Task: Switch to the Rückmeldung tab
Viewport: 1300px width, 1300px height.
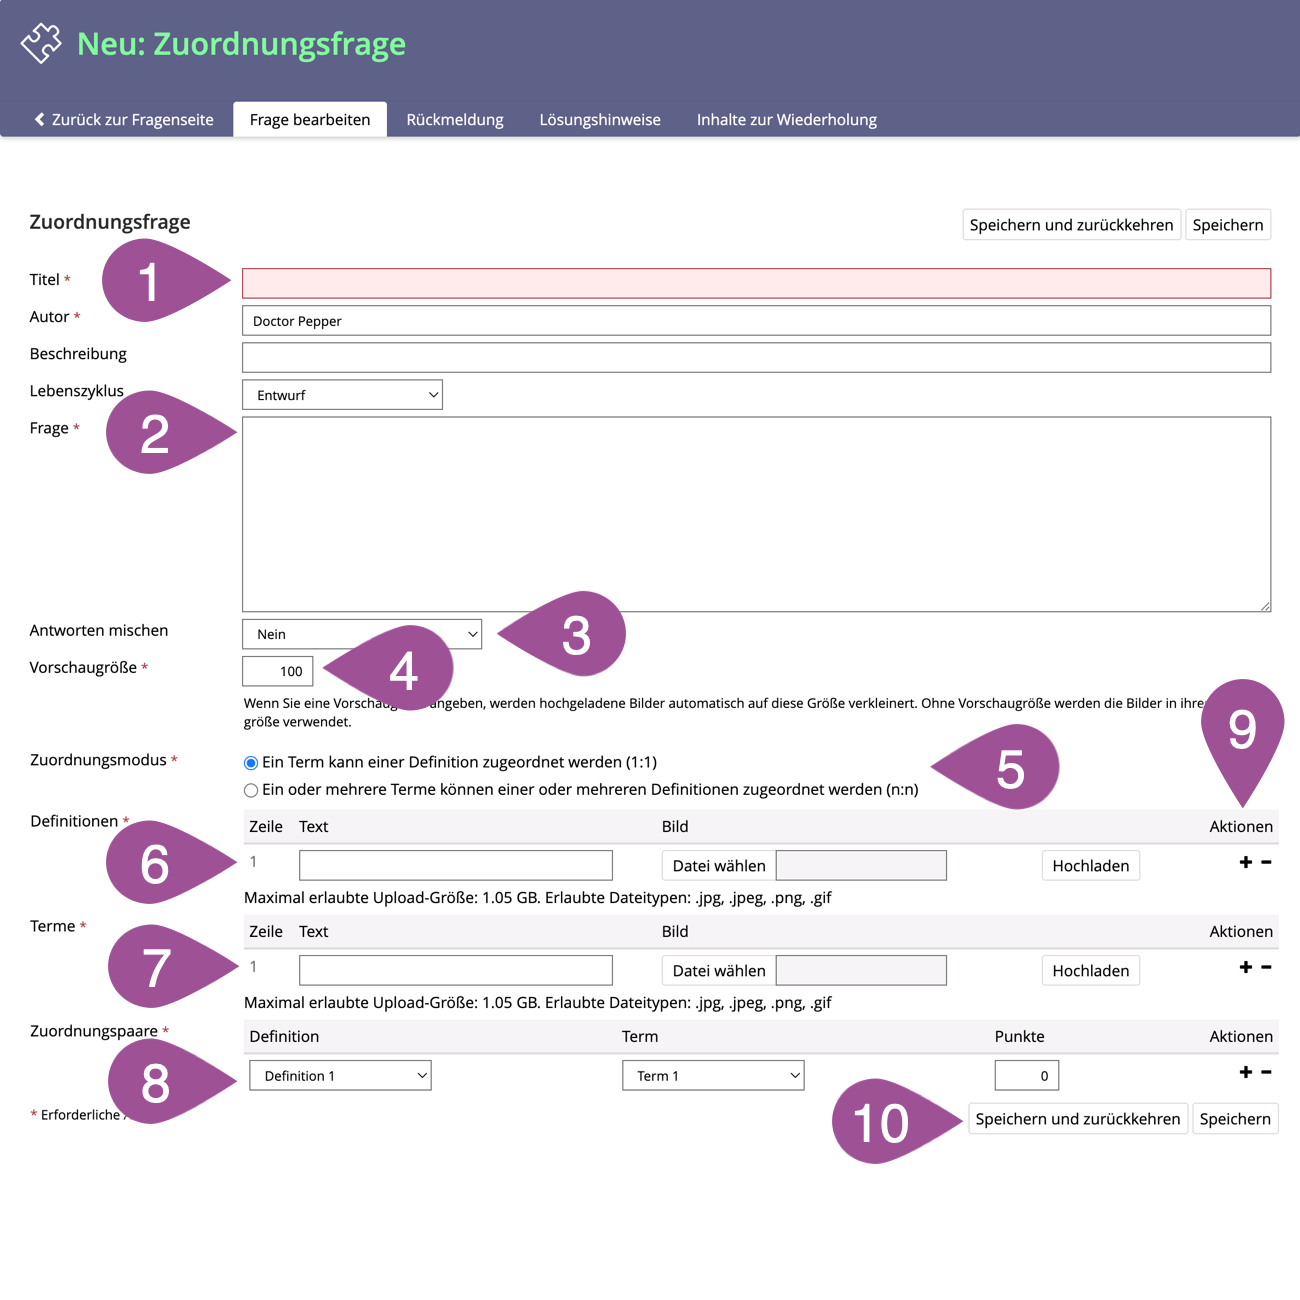Action: [455, 120]
